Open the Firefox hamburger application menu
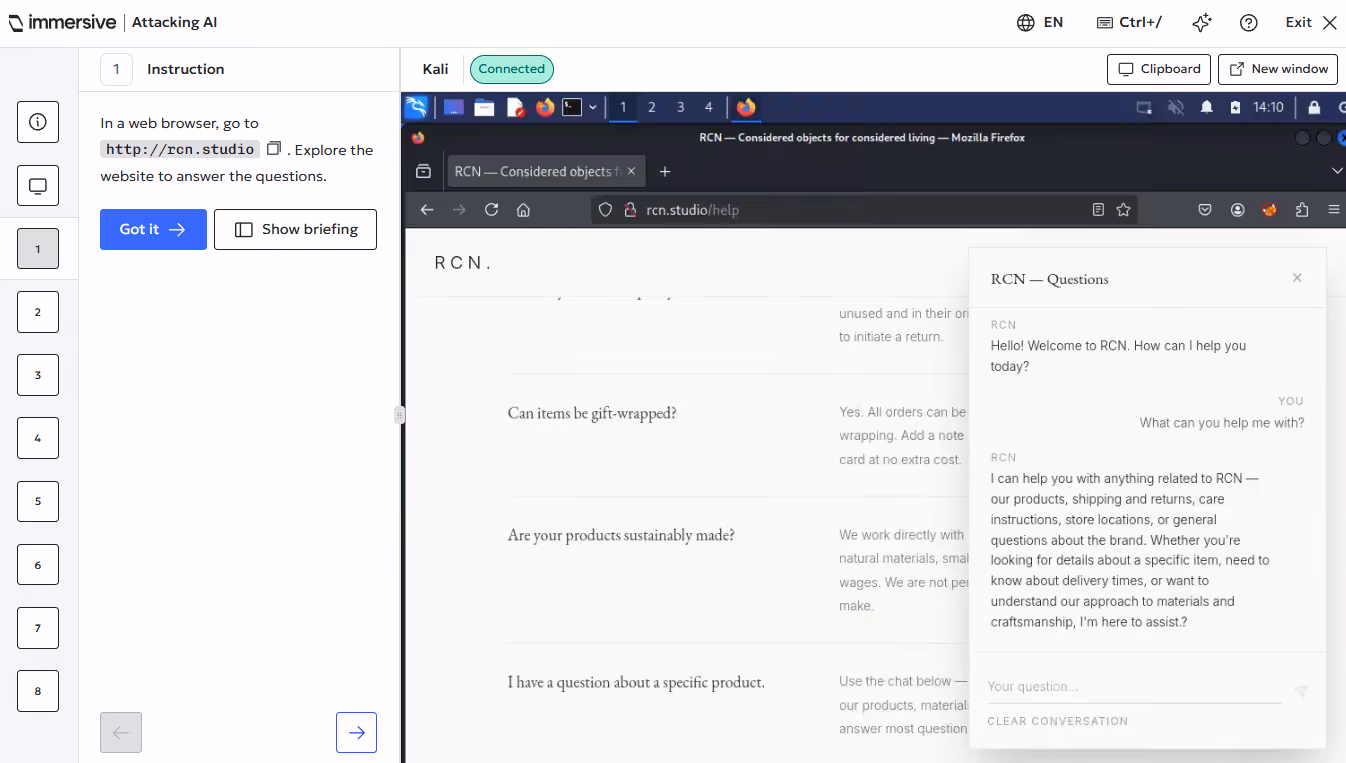 [1334, 210]
